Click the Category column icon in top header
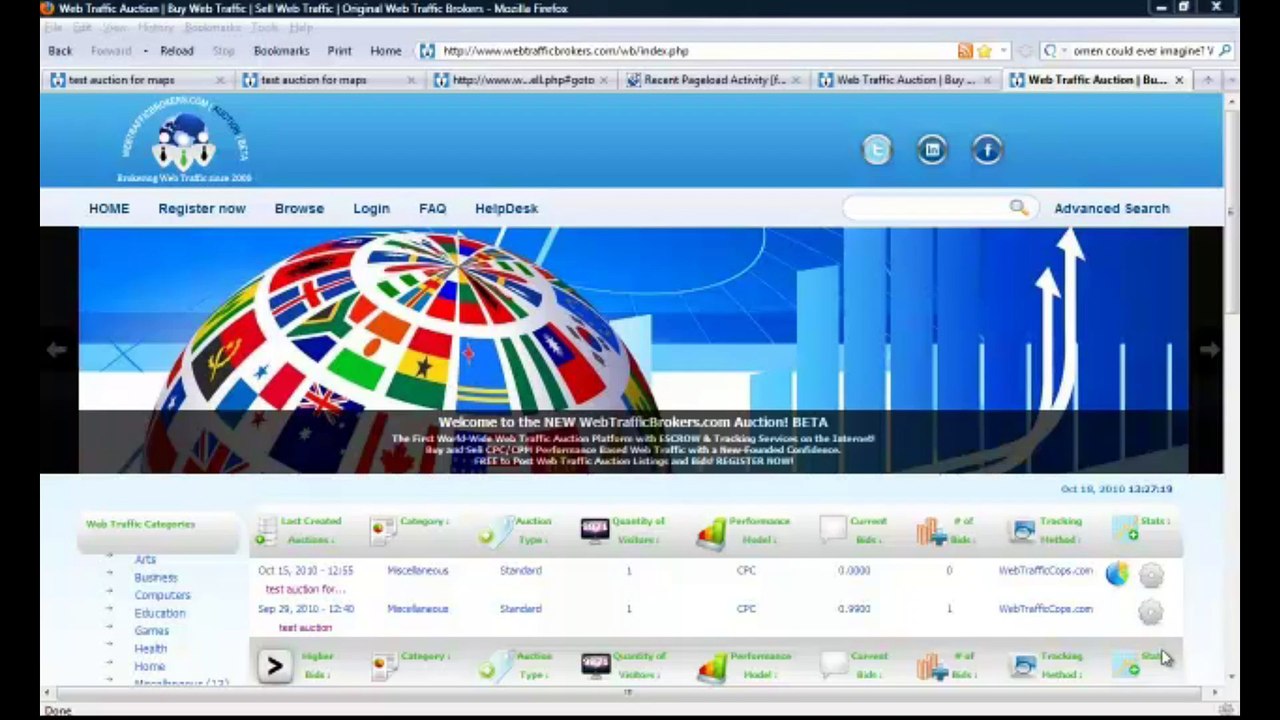 [x=382, y=531]
